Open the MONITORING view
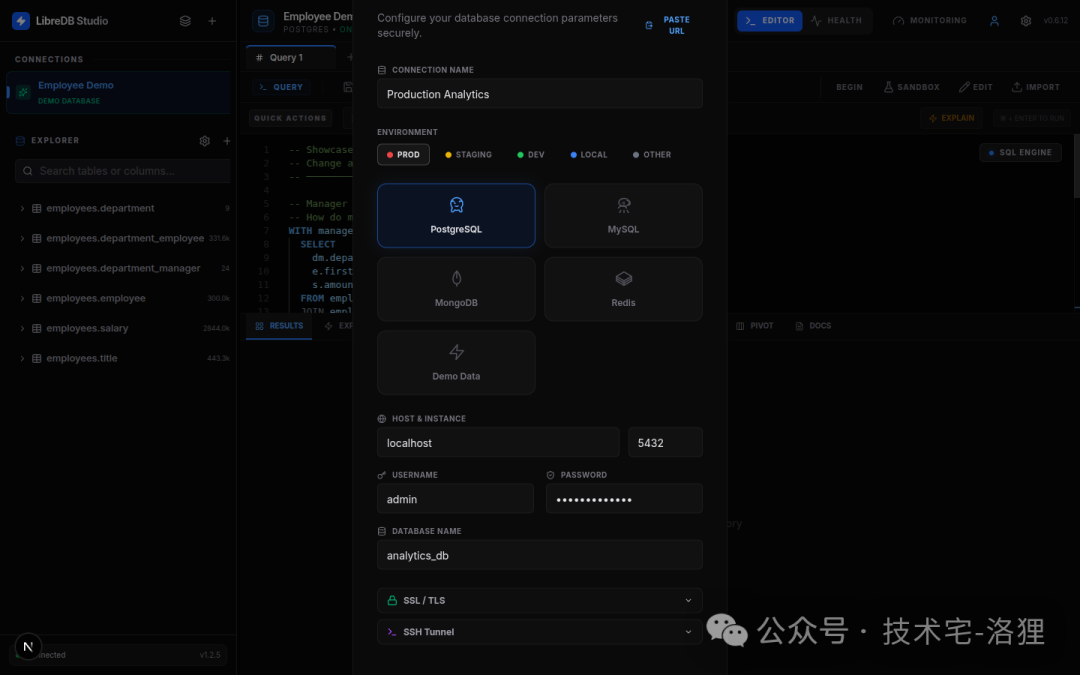Image resolution: width=1080 pixels, height=675 pixels. [x=930, y=21]
